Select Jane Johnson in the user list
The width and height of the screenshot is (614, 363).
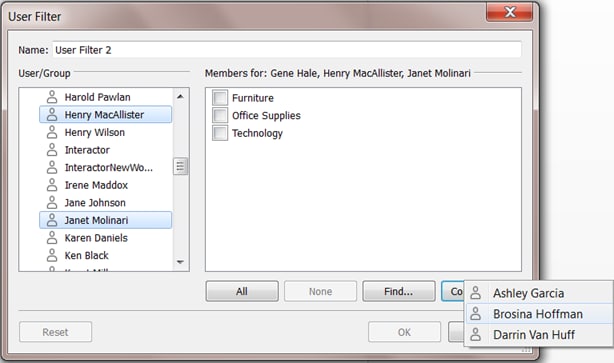[105, 202]
